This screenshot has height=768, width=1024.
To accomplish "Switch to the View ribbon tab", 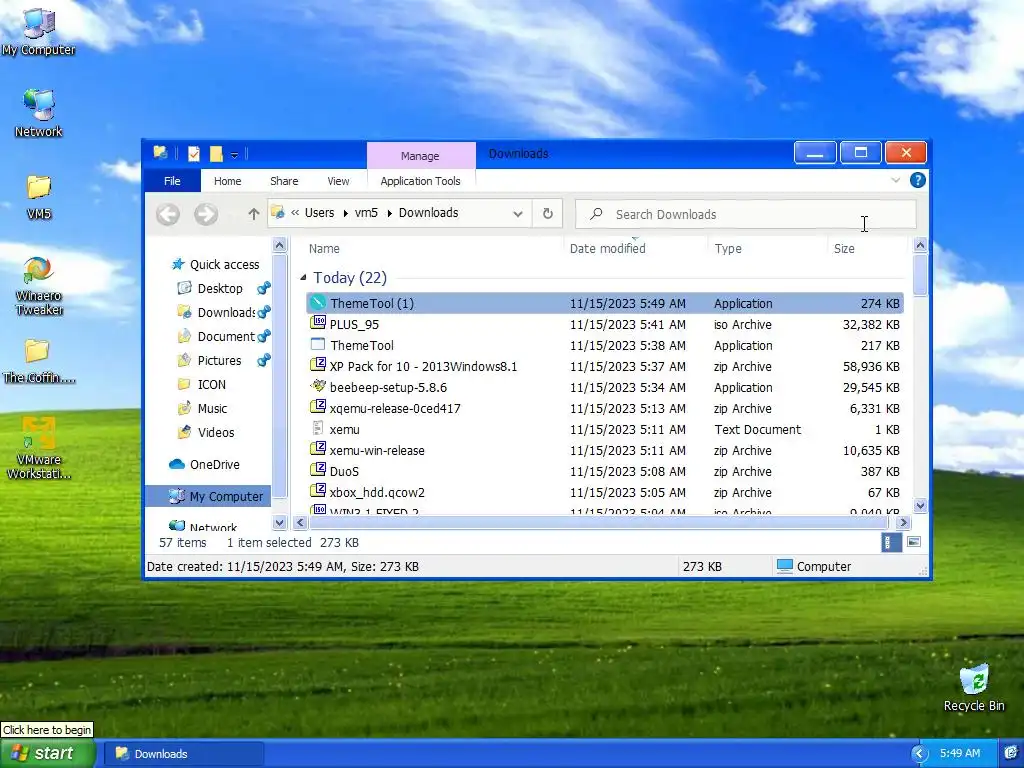I will click(x=338, y=181).
